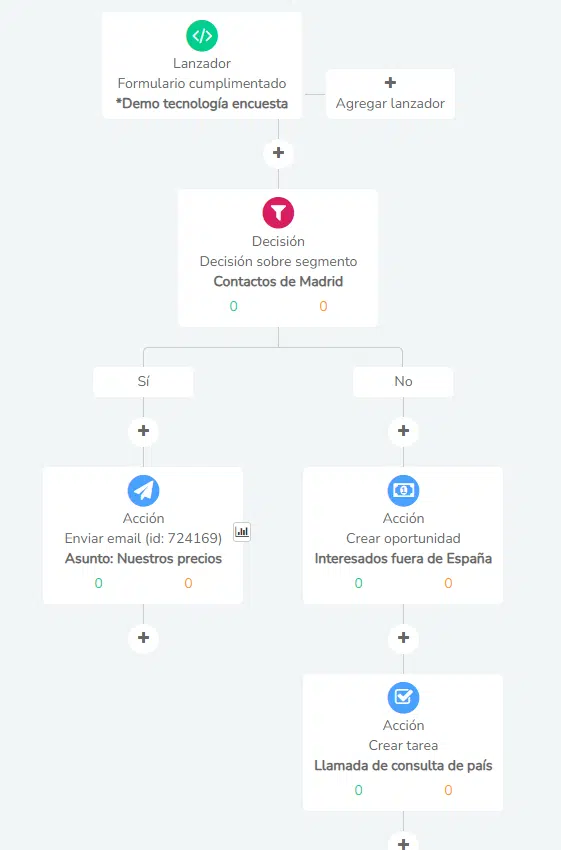Select the Sí branch label
Image resolution: width=561 pixels, height=850 pixels.
[143, 382]
